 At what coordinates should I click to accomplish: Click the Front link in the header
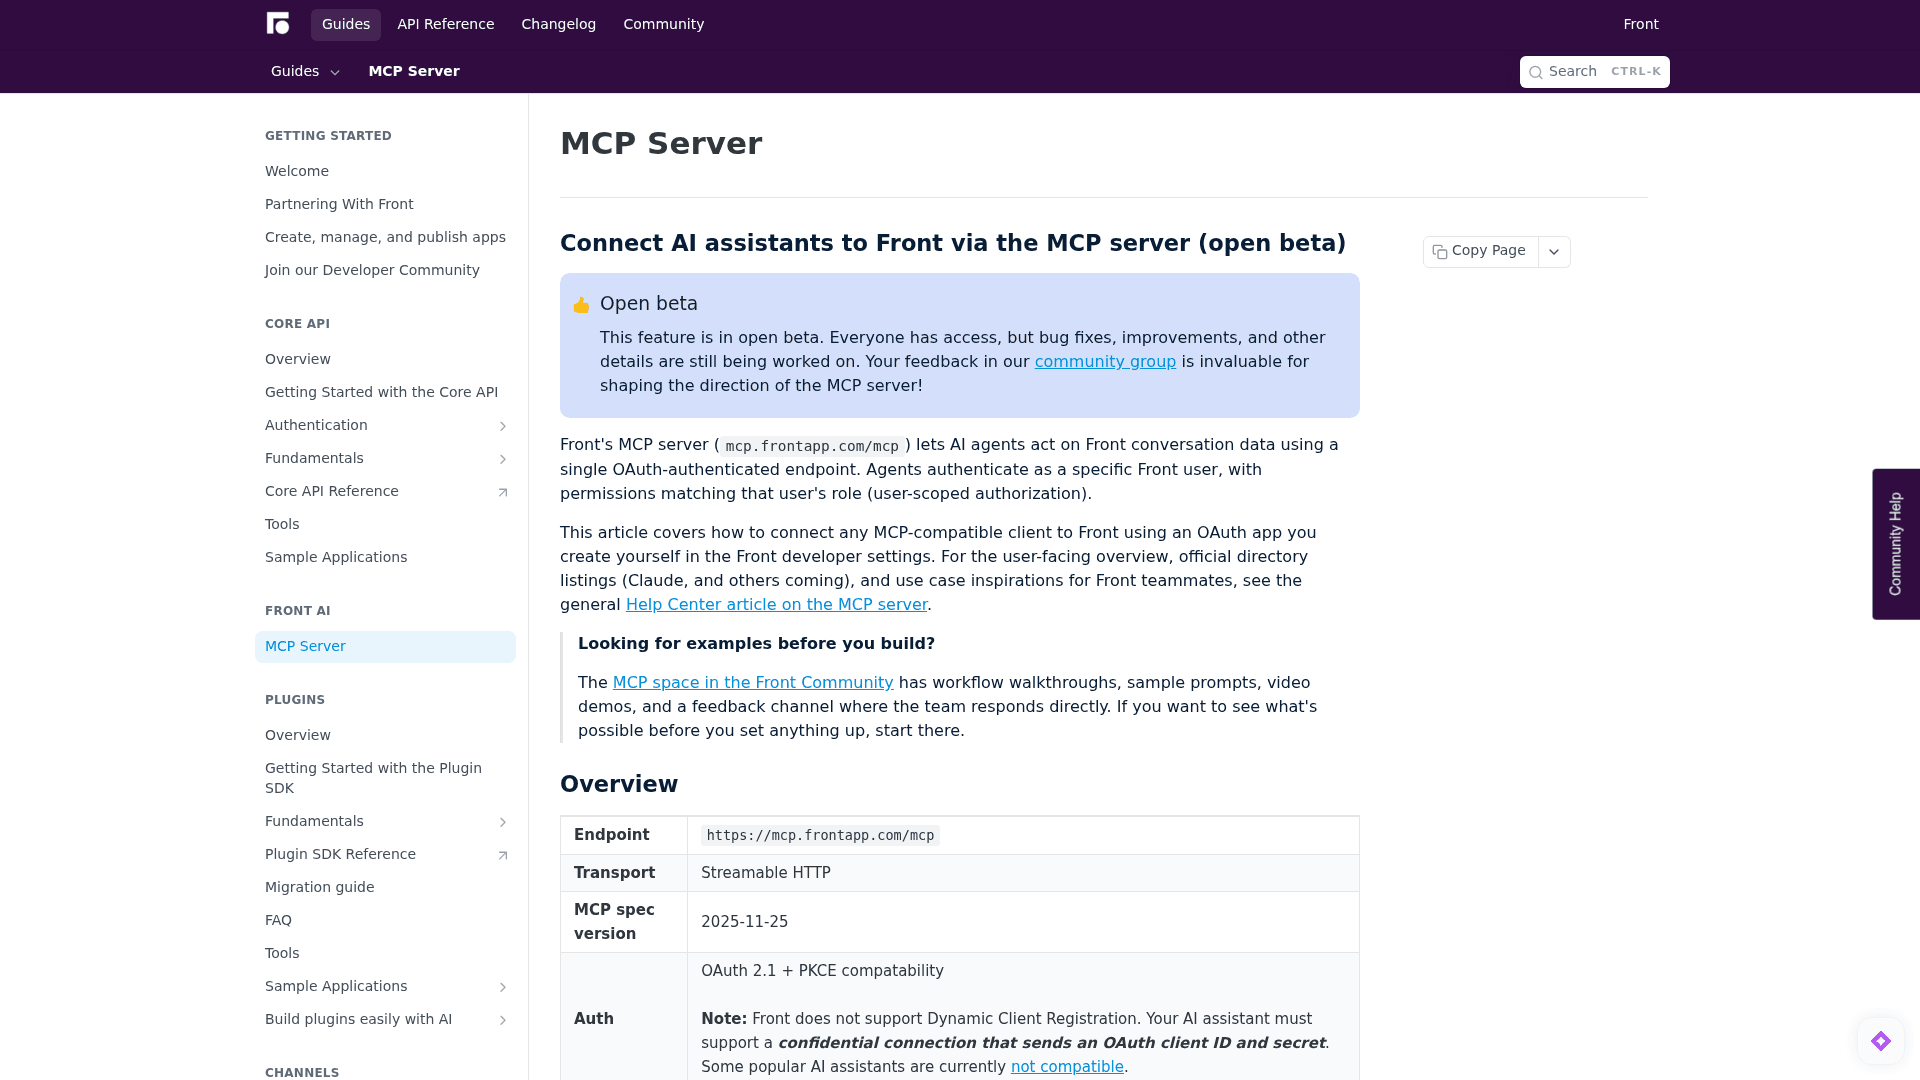tap(1641, 24)
